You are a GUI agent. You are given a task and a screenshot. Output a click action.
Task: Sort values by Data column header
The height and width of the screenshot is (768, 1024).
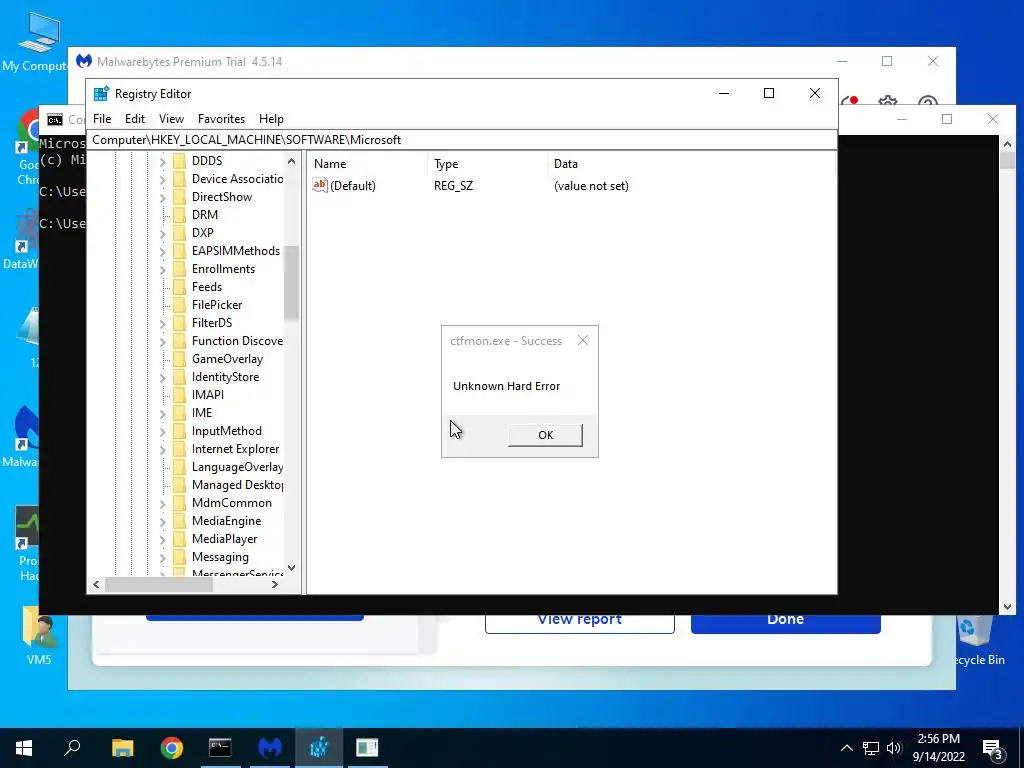[x=691, y=164]
